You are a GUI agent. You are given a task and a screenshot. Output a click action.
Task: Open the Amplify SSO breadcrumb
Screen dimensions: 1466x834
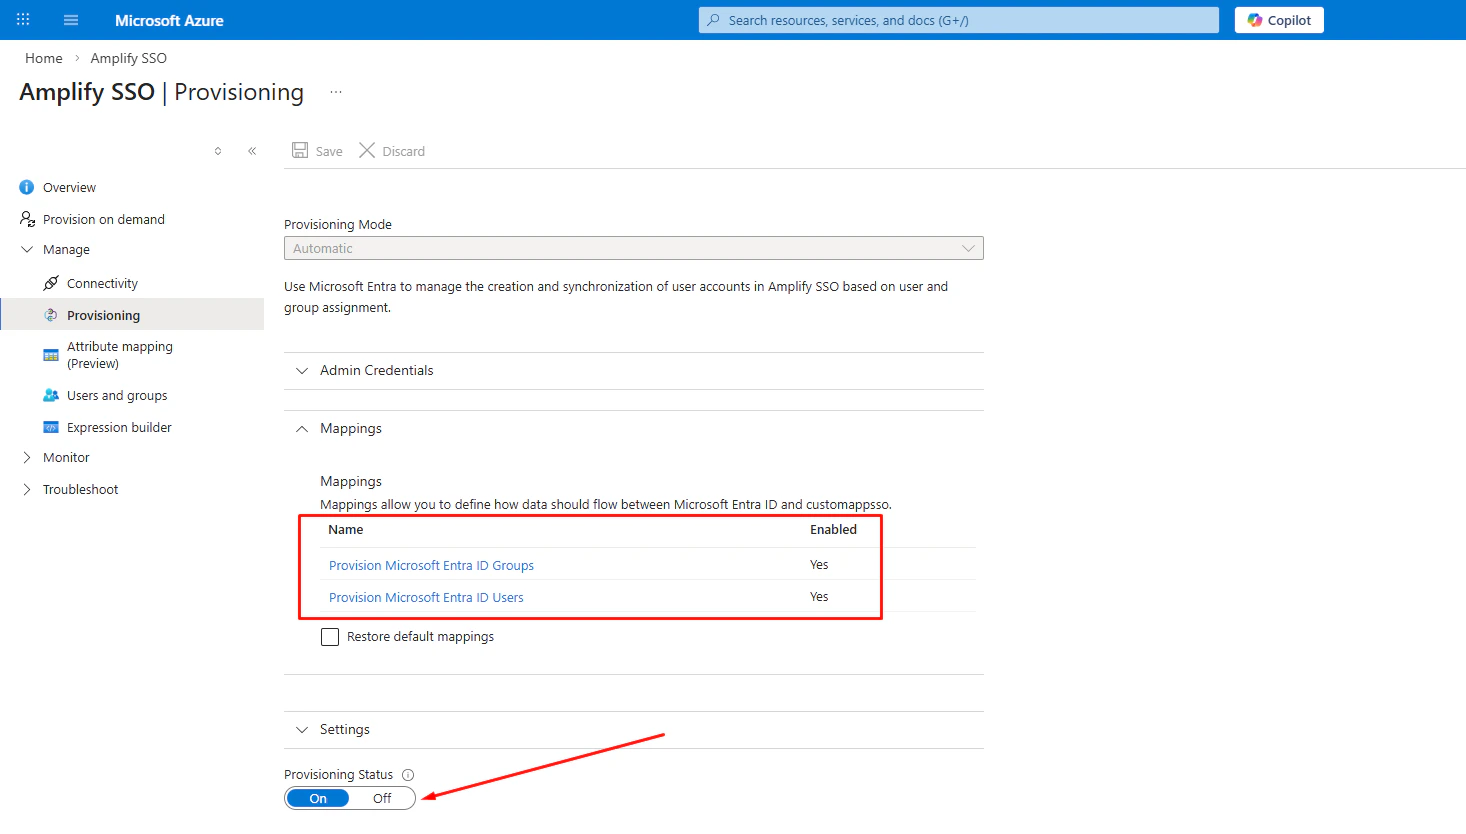tap(128, 58)
